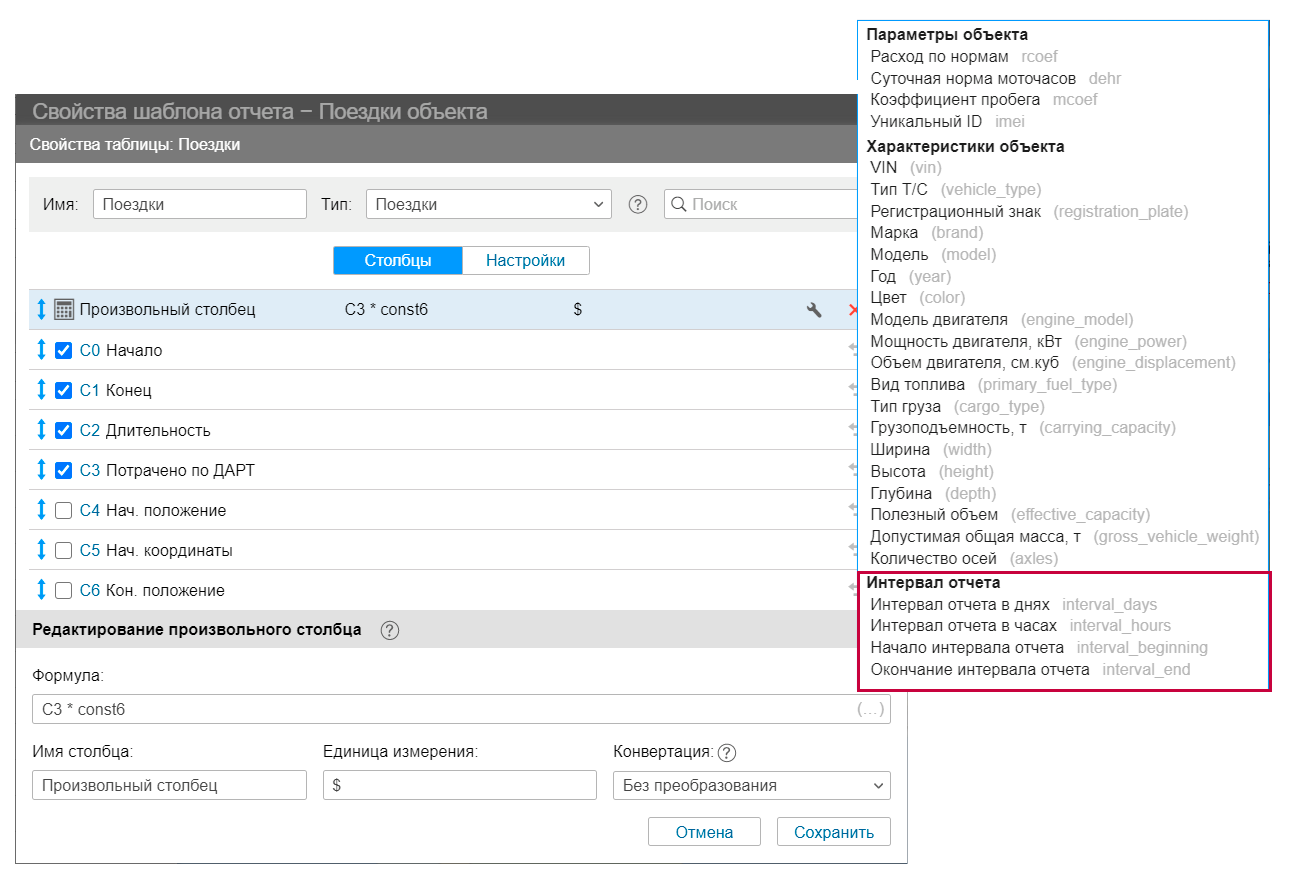Click the help icon next to Тип dropdown
Screen dimensions: 1289x879
coord(638,204)
